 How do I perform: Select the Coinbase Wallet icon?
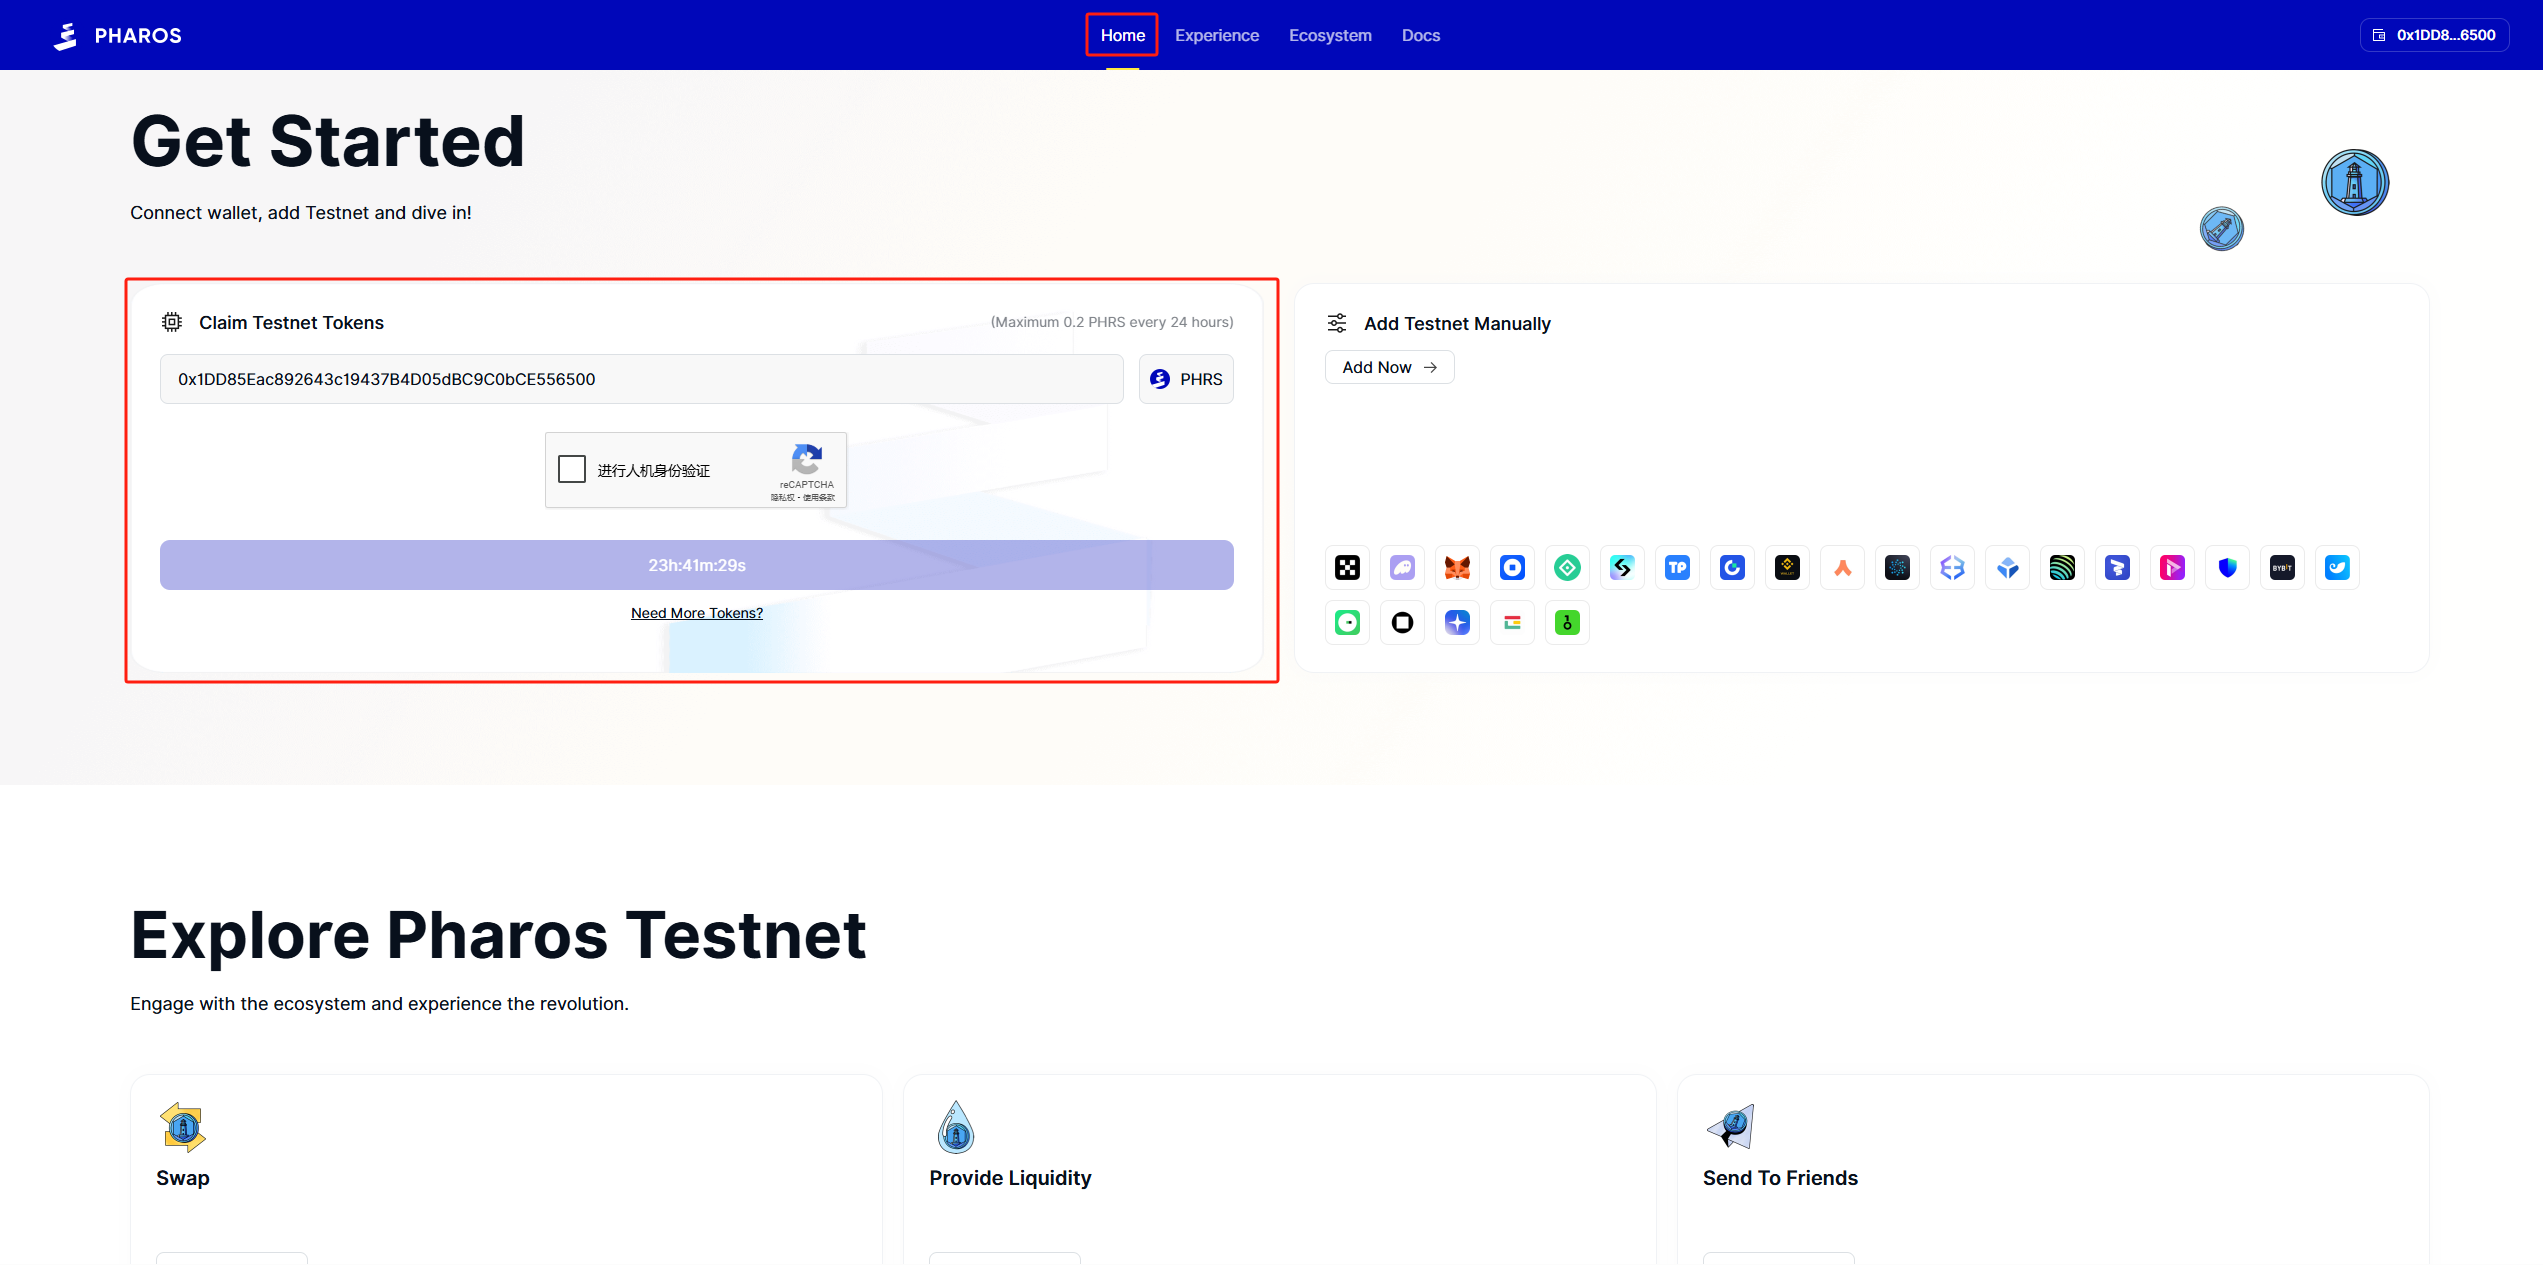click(x=1512, y=568)
